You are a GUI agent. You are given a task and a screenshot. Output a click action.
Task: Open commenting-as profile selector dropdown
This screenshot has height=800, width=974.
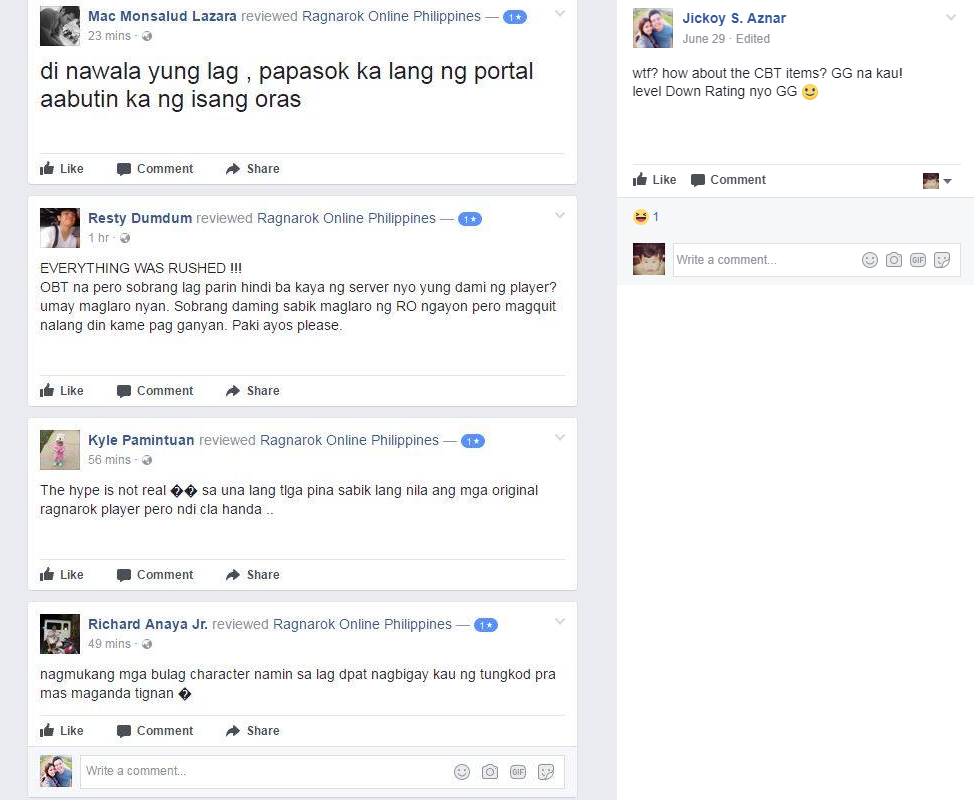(x=937, y=181)
